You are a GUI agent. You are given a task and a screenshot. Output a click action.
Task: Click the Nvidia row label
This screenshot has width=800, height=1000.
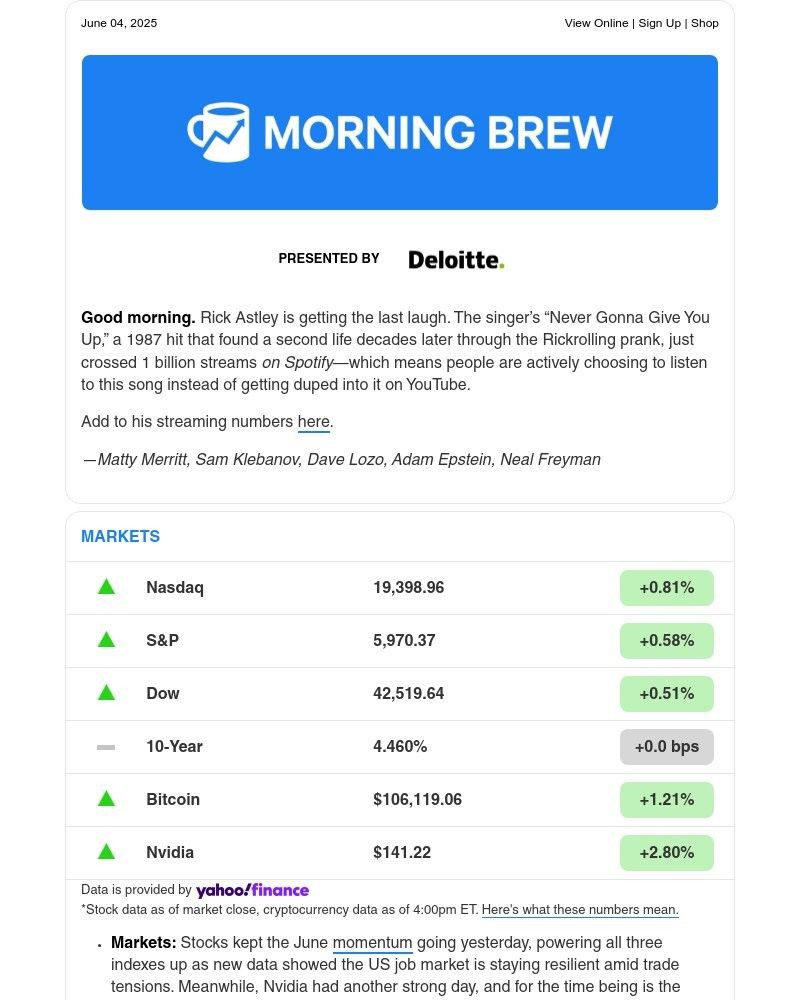(170, 852)
